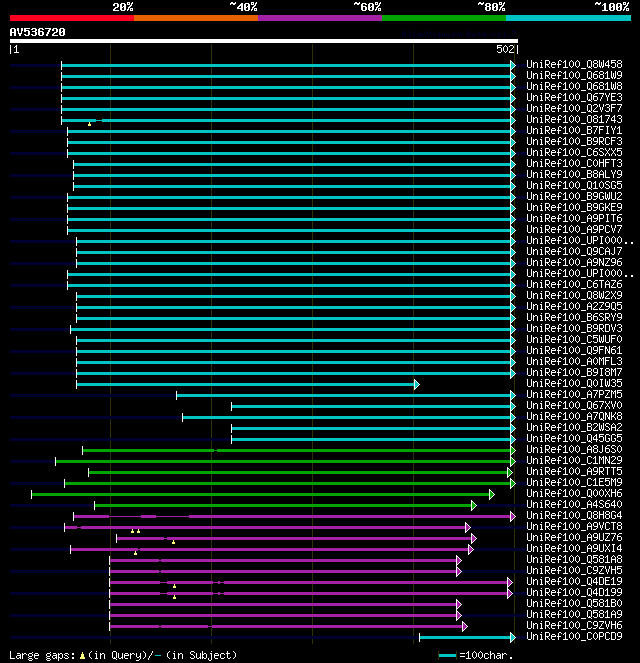Image resolution: width=640 pixels, height=663 pixels.
Task: Click the UniRef100_A7QNK8 label
Action: (x=574, y=416)
